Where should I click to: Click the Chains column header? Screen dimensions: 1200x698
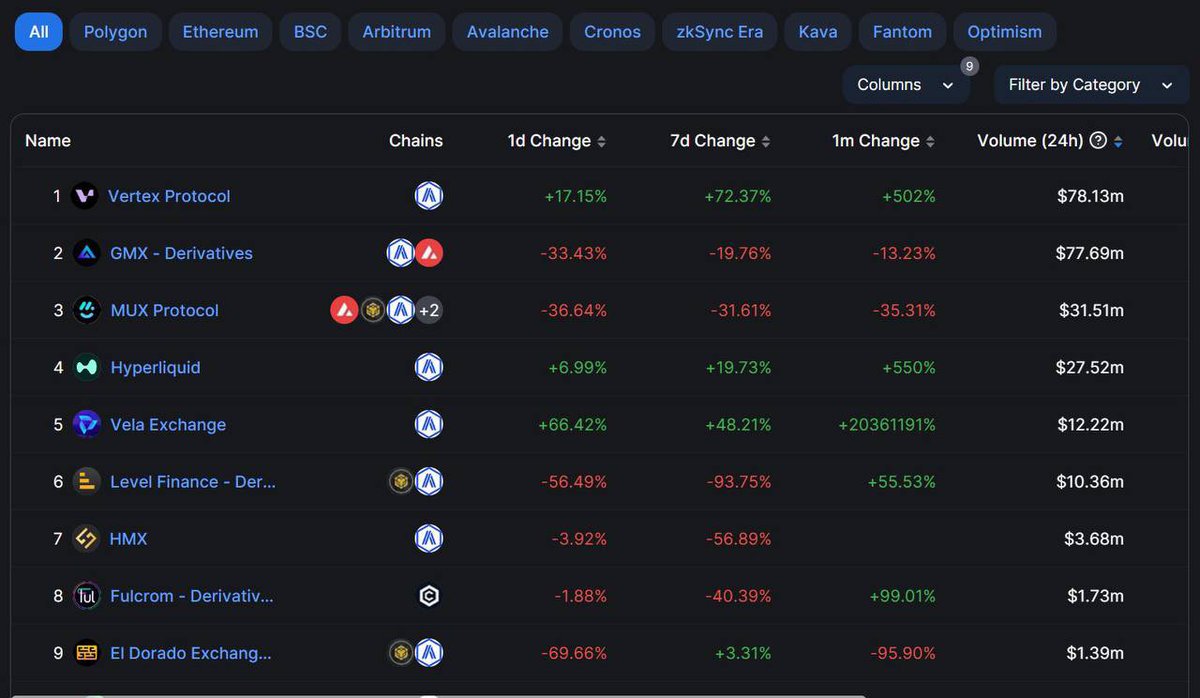(416, 141)
